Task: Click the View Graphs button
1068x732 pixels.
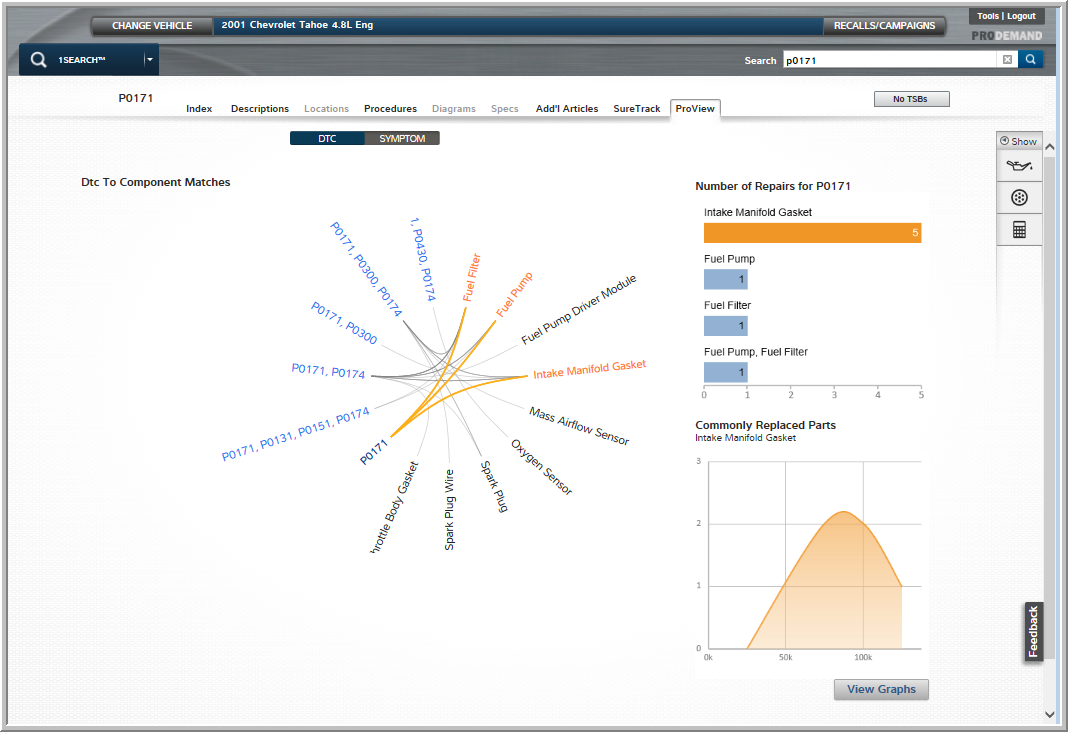Action: pos(881,689)
